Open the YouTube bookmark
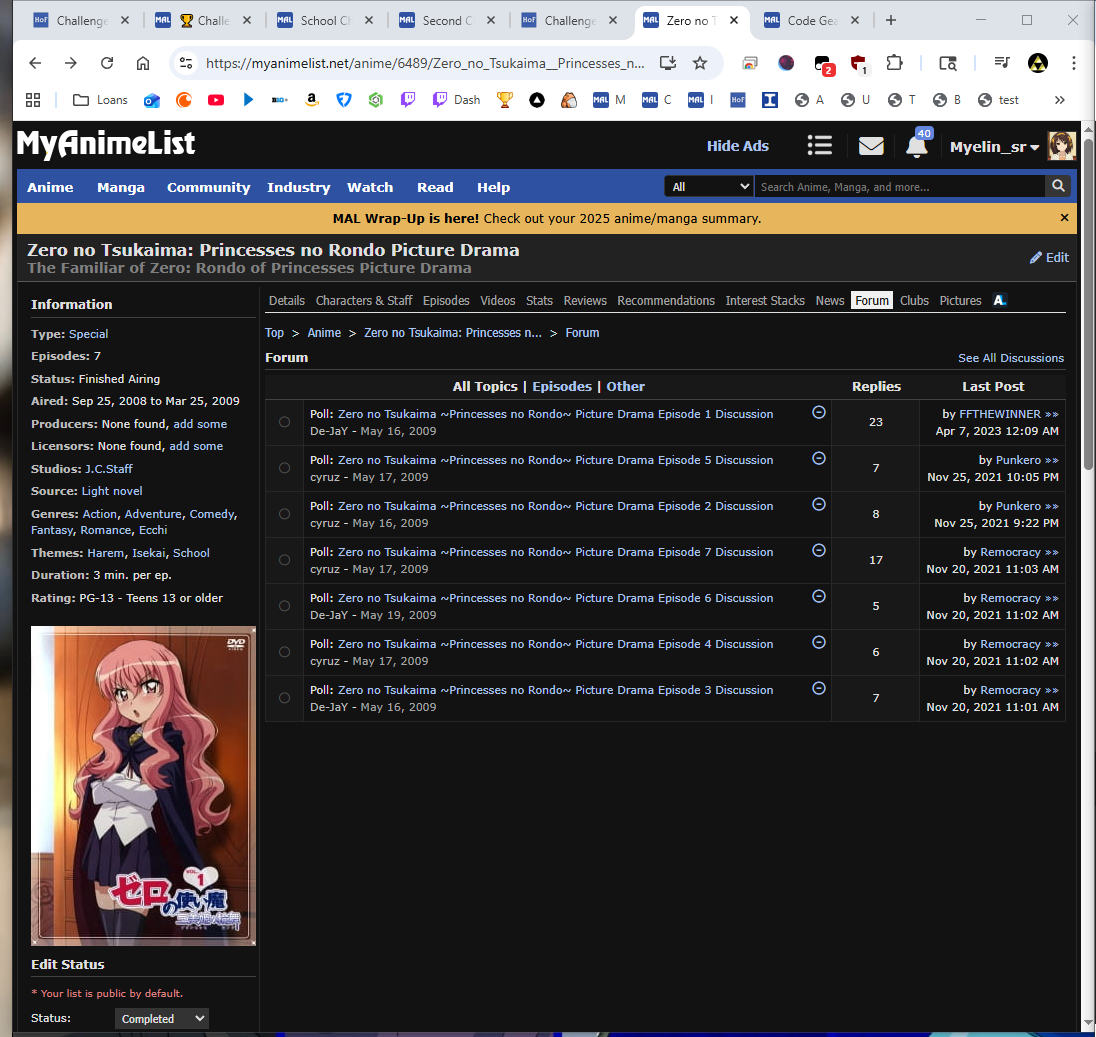1096x1037 pixels. pyautogui.click(x=216, y=100)
